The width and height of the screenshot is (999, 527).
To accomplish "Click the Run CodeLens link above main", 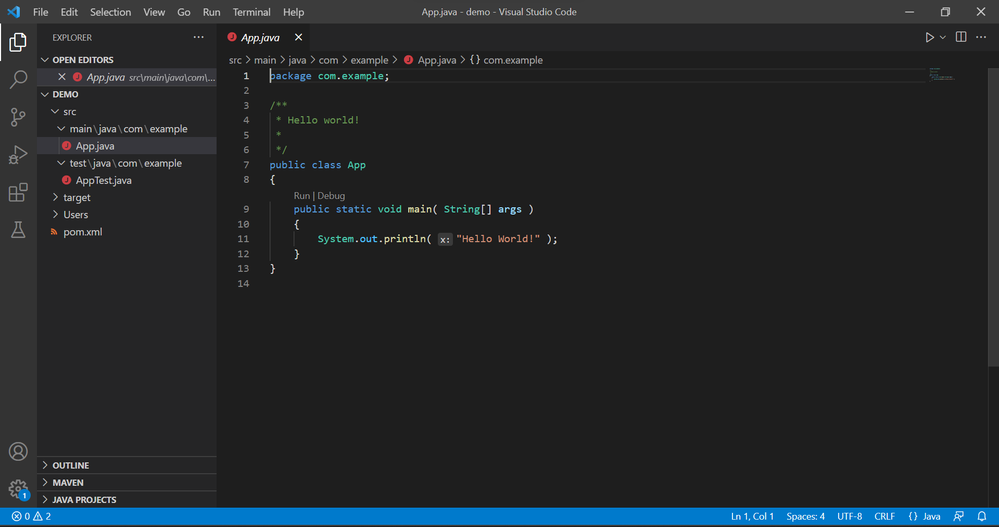I will [301, 196].
